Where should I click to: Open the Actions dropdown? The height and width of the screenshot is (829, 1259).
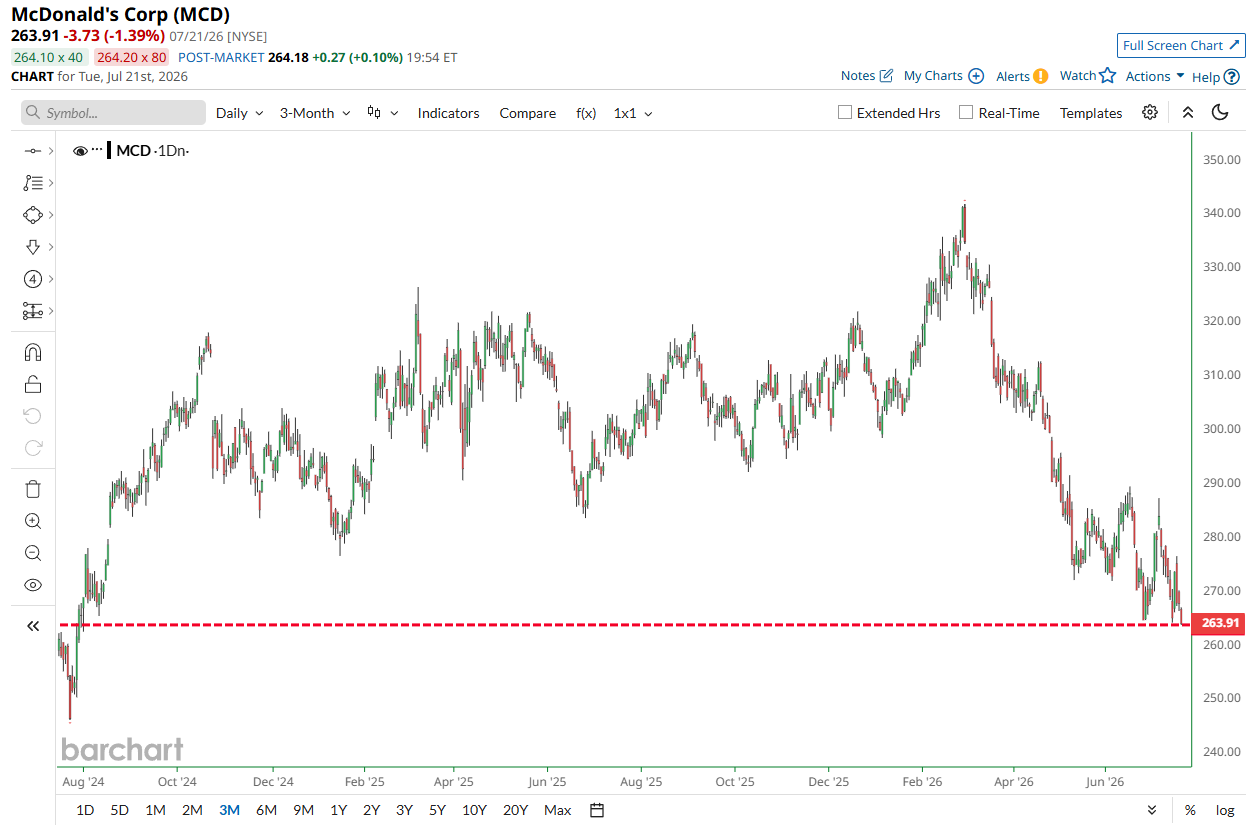point(1155,76)
